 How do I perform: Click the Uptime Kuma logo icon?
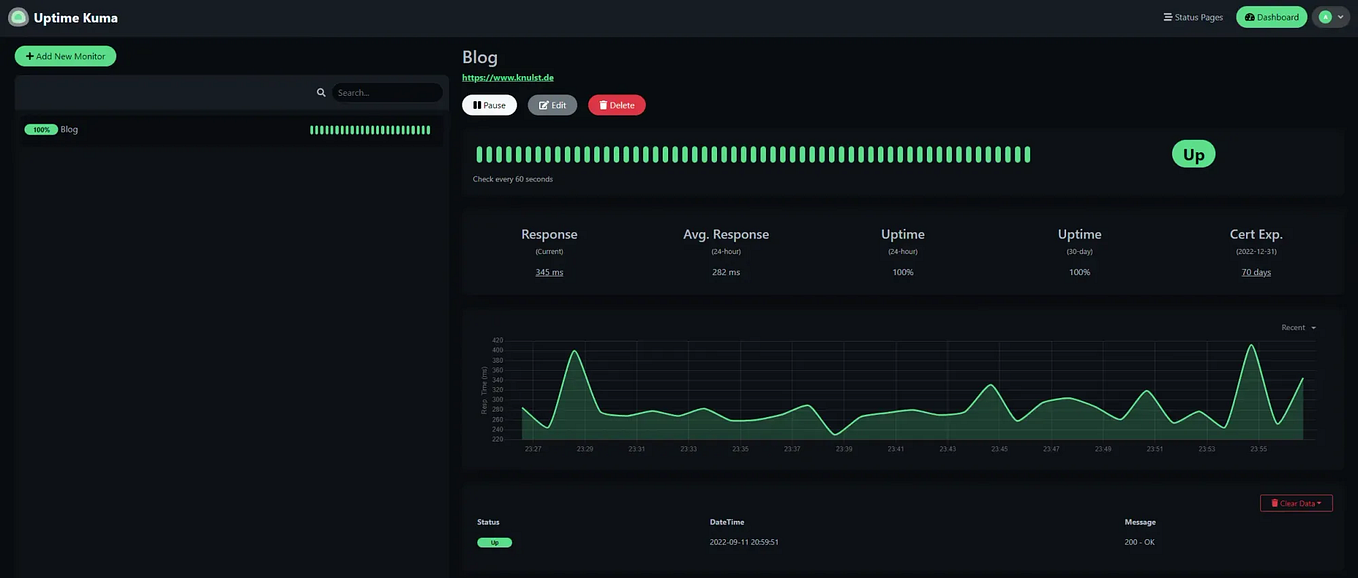coord(18,17)
